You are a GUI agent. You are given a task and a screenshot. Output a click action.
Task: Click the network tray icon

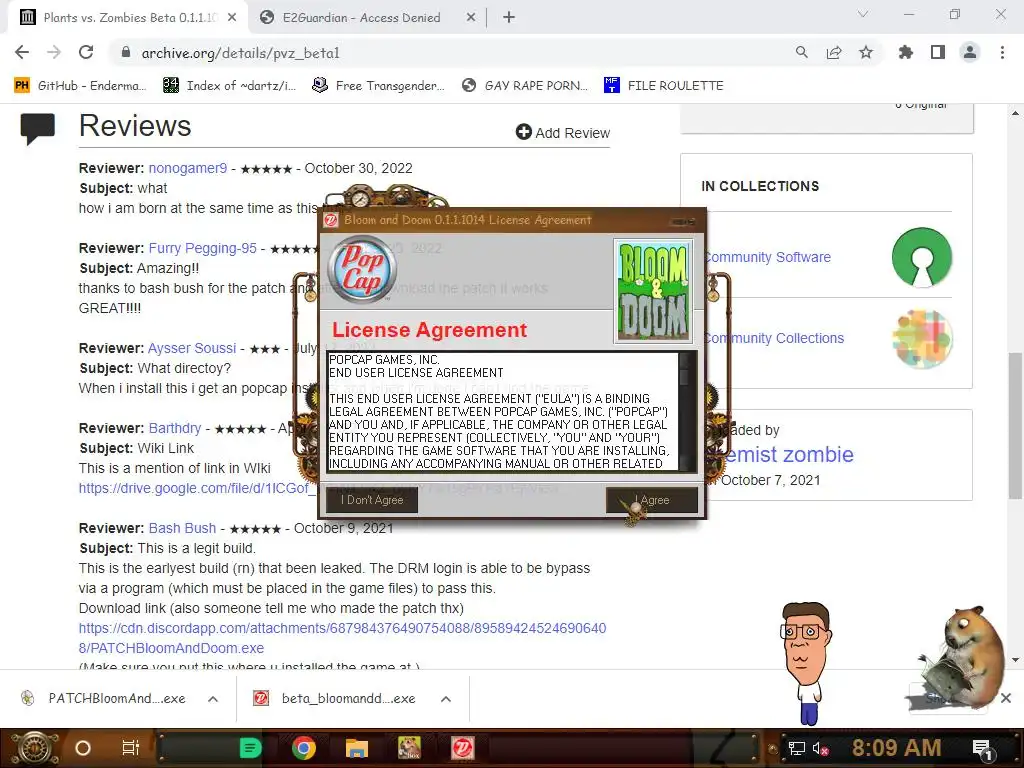pos(797,748)
